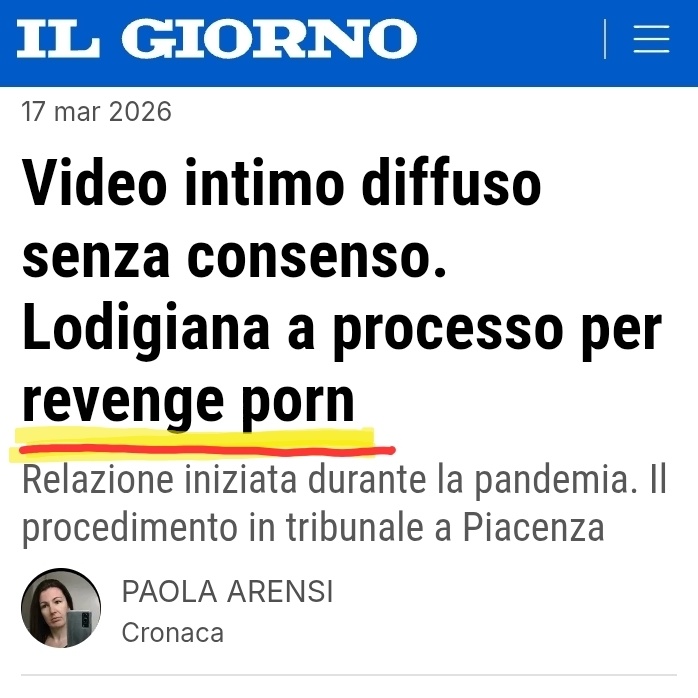
Task: Open the hamburger menu icon
Action: click(x=651, y=39)
